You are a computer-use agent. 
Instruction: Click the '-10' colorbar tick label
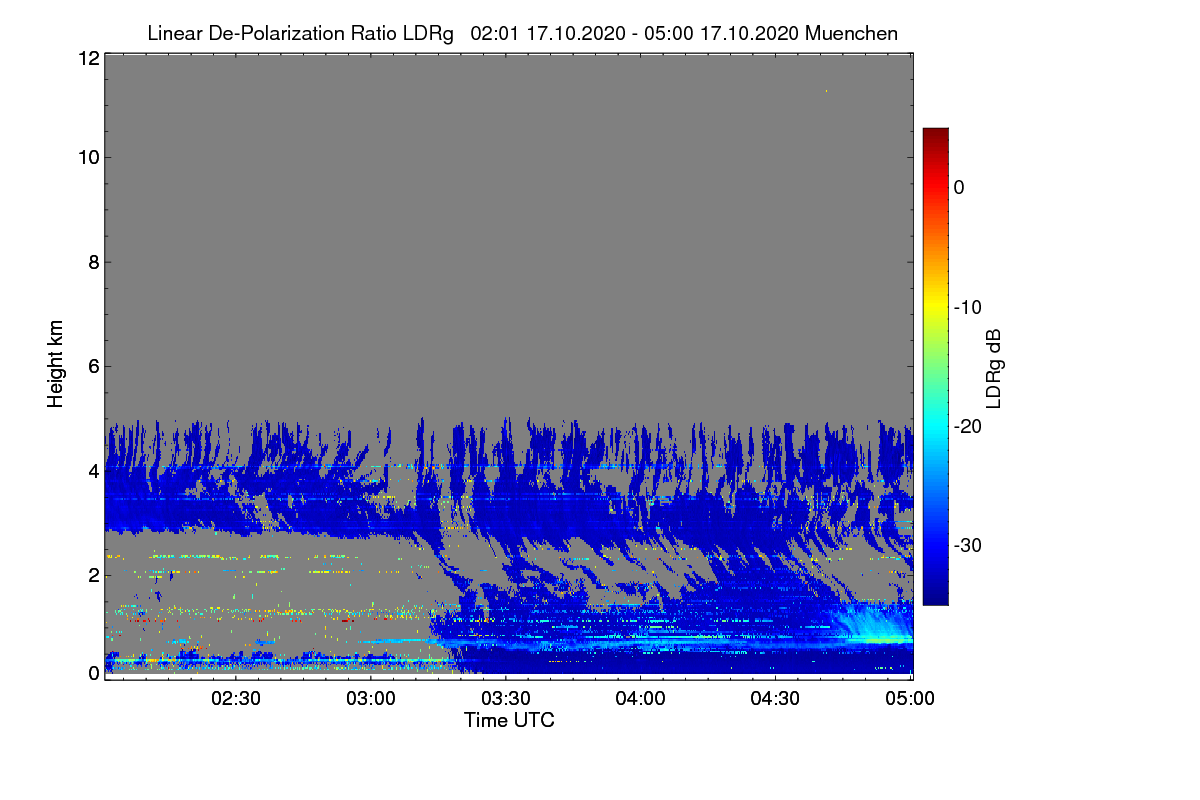point(968,307)
